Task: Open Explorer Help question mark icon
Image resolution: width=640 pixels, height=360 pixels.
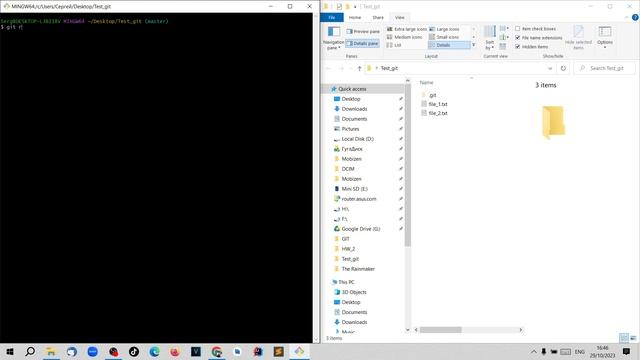Action: point(635,18)
